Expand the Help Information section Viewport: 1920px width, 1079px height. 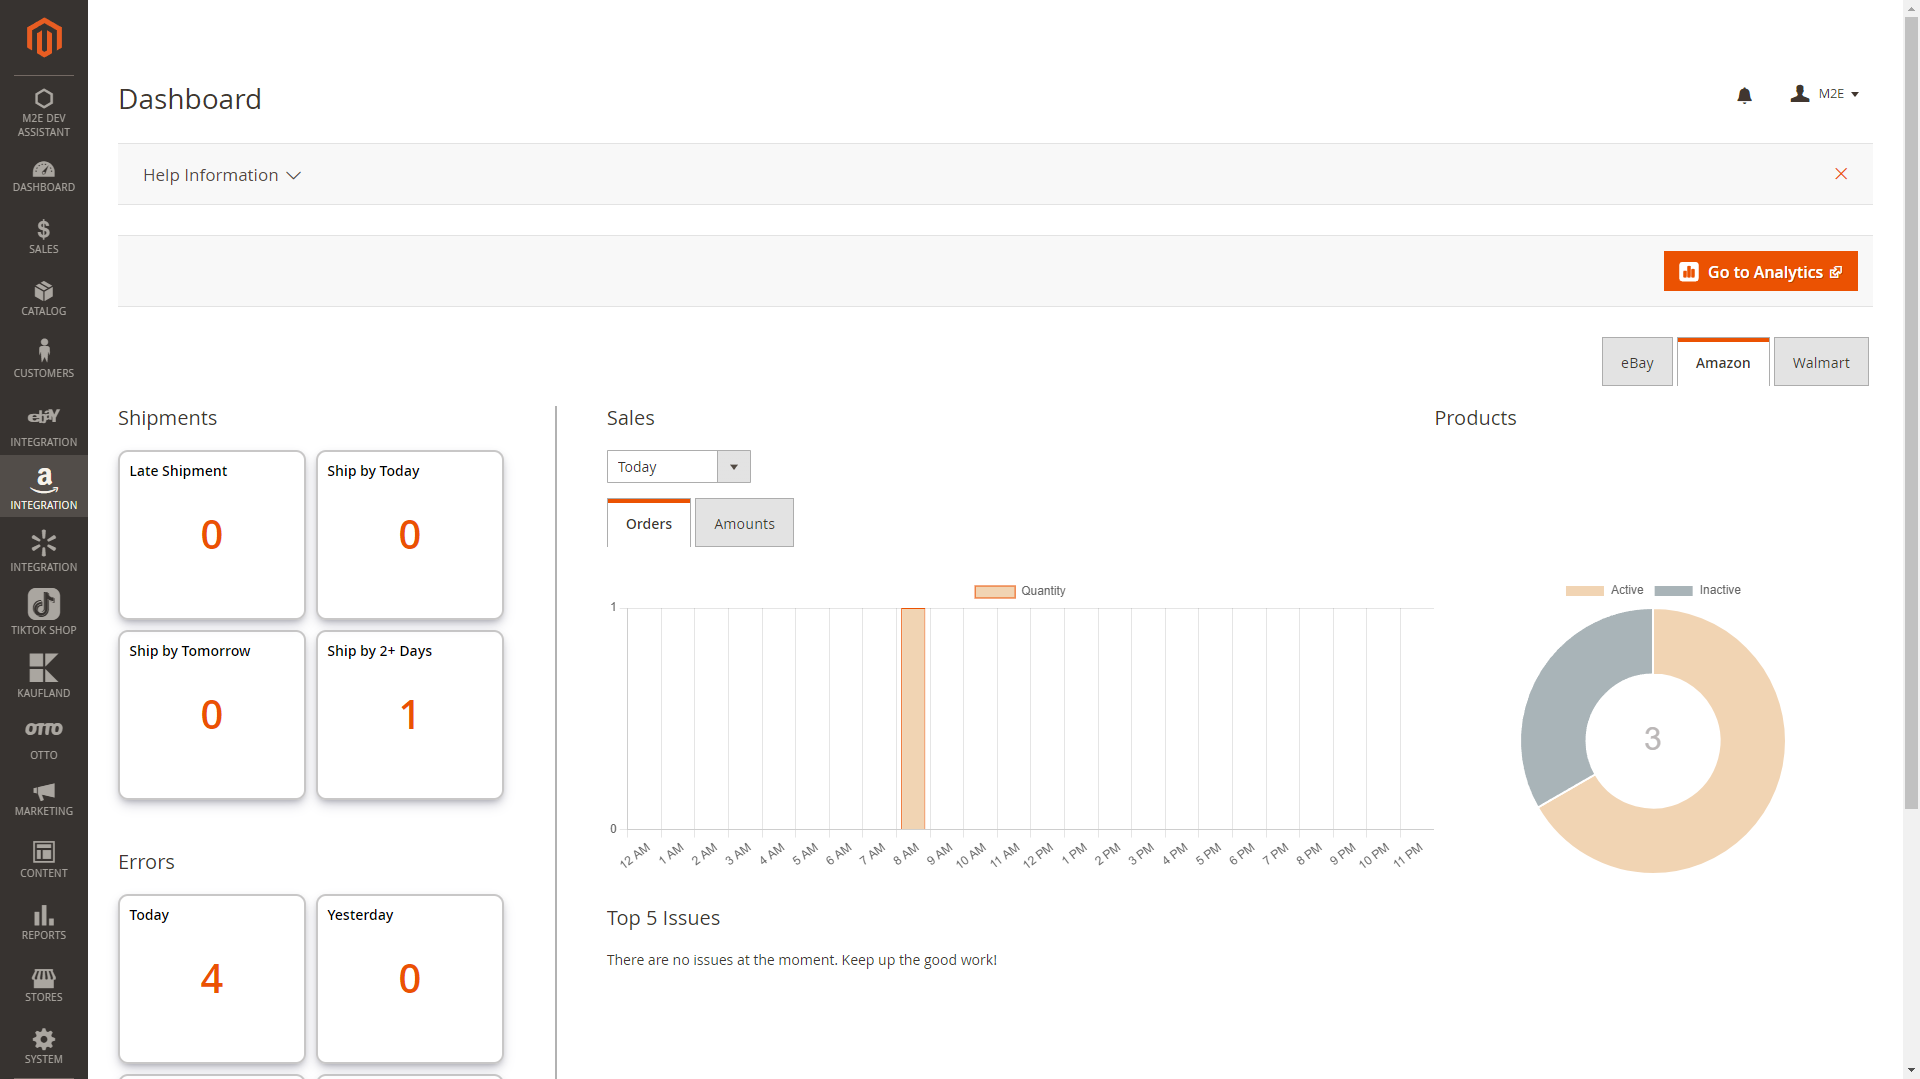coord(221,175)
